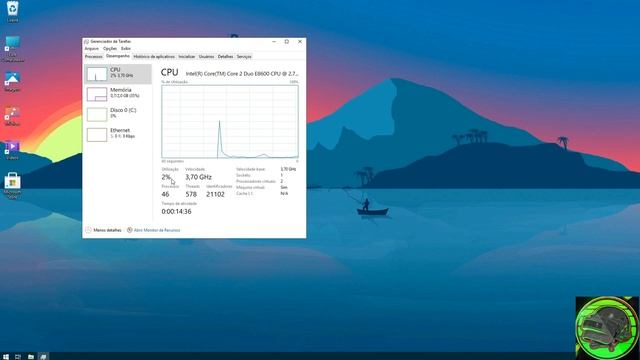Maximize the Task Manager window
The image size is (640, 360).
click(287, 42)
